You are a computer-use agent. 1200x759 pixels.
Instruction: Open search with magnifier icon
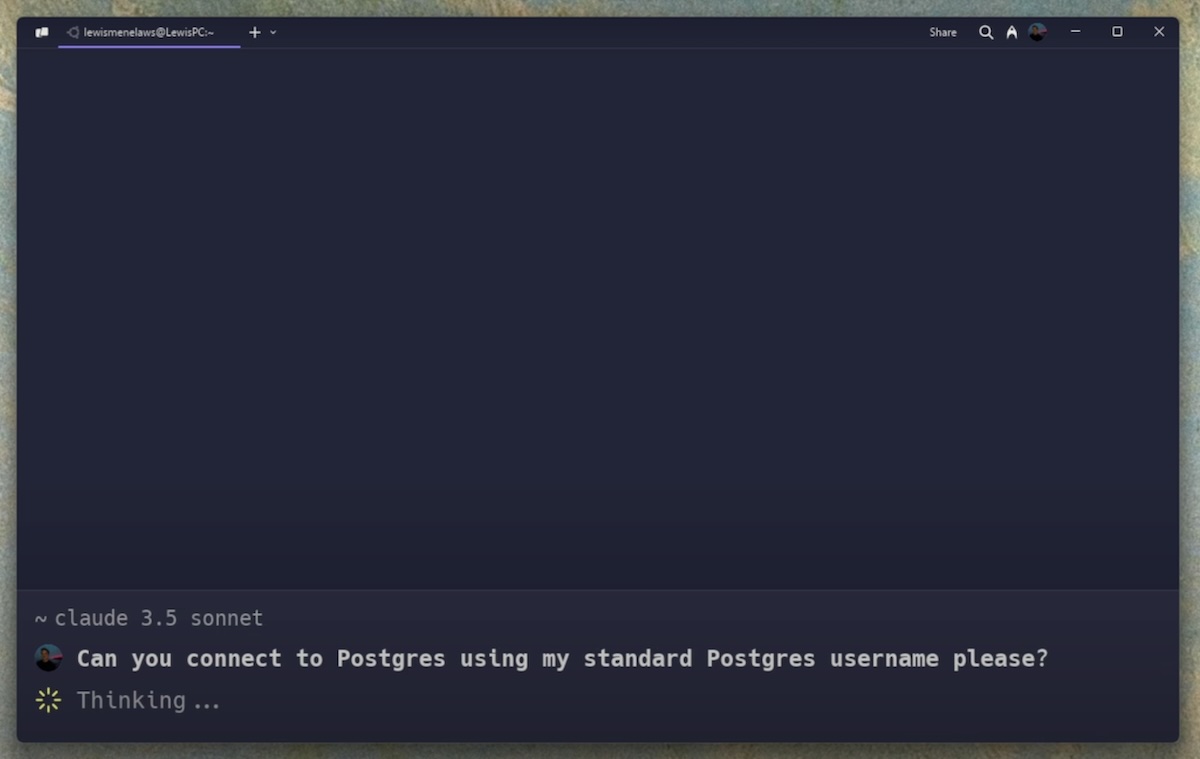click(x=986, y=32)
